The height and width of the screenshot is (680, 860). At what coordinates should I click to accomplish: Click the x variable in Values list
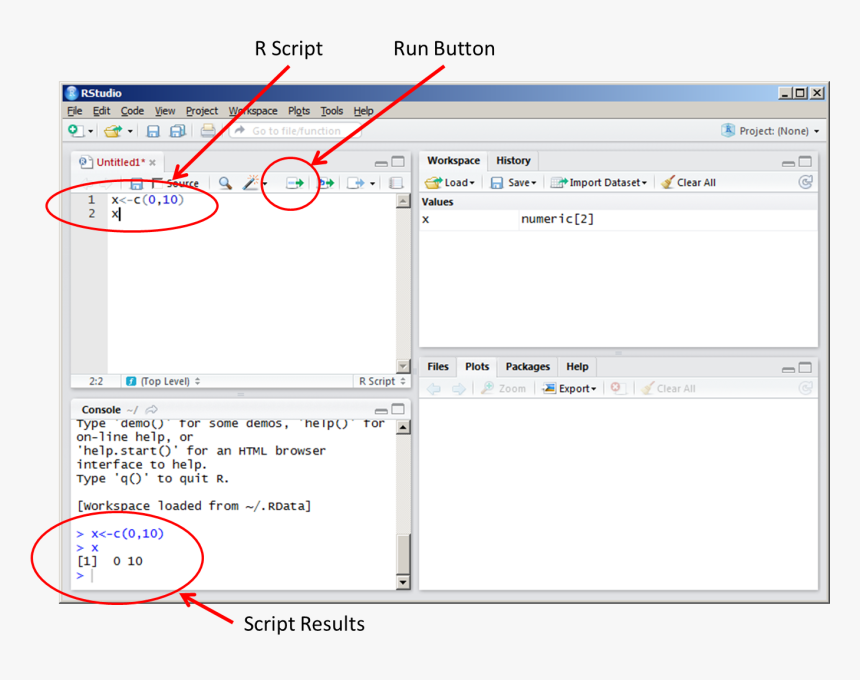click(x=426, y=219)
